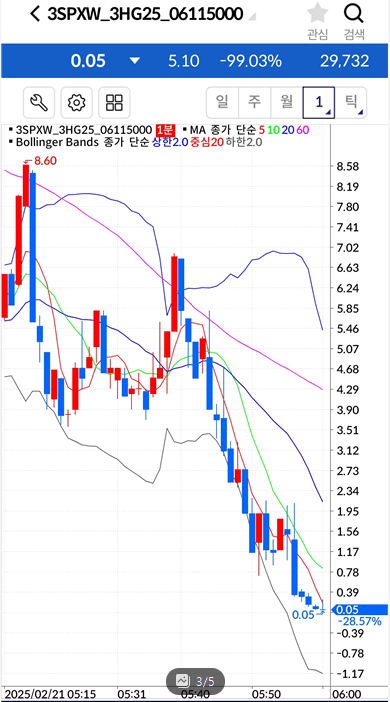Click MA 10 period legend value

point(273,130)
